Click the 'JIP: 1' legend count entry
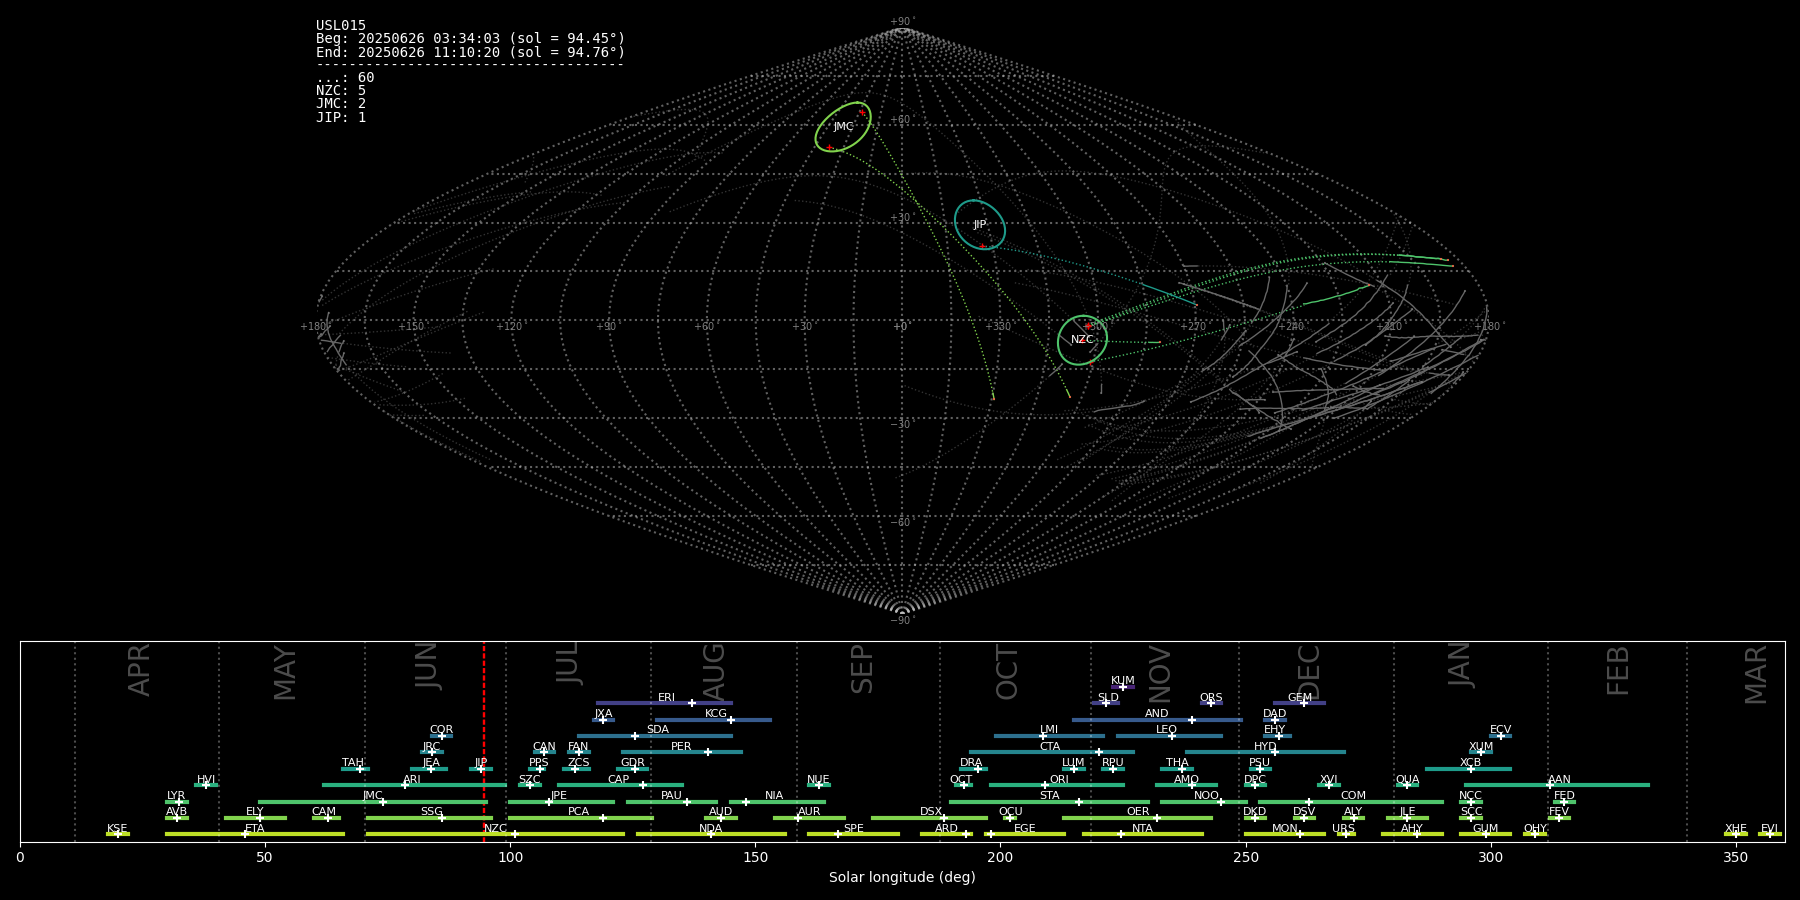 (341, 117)
